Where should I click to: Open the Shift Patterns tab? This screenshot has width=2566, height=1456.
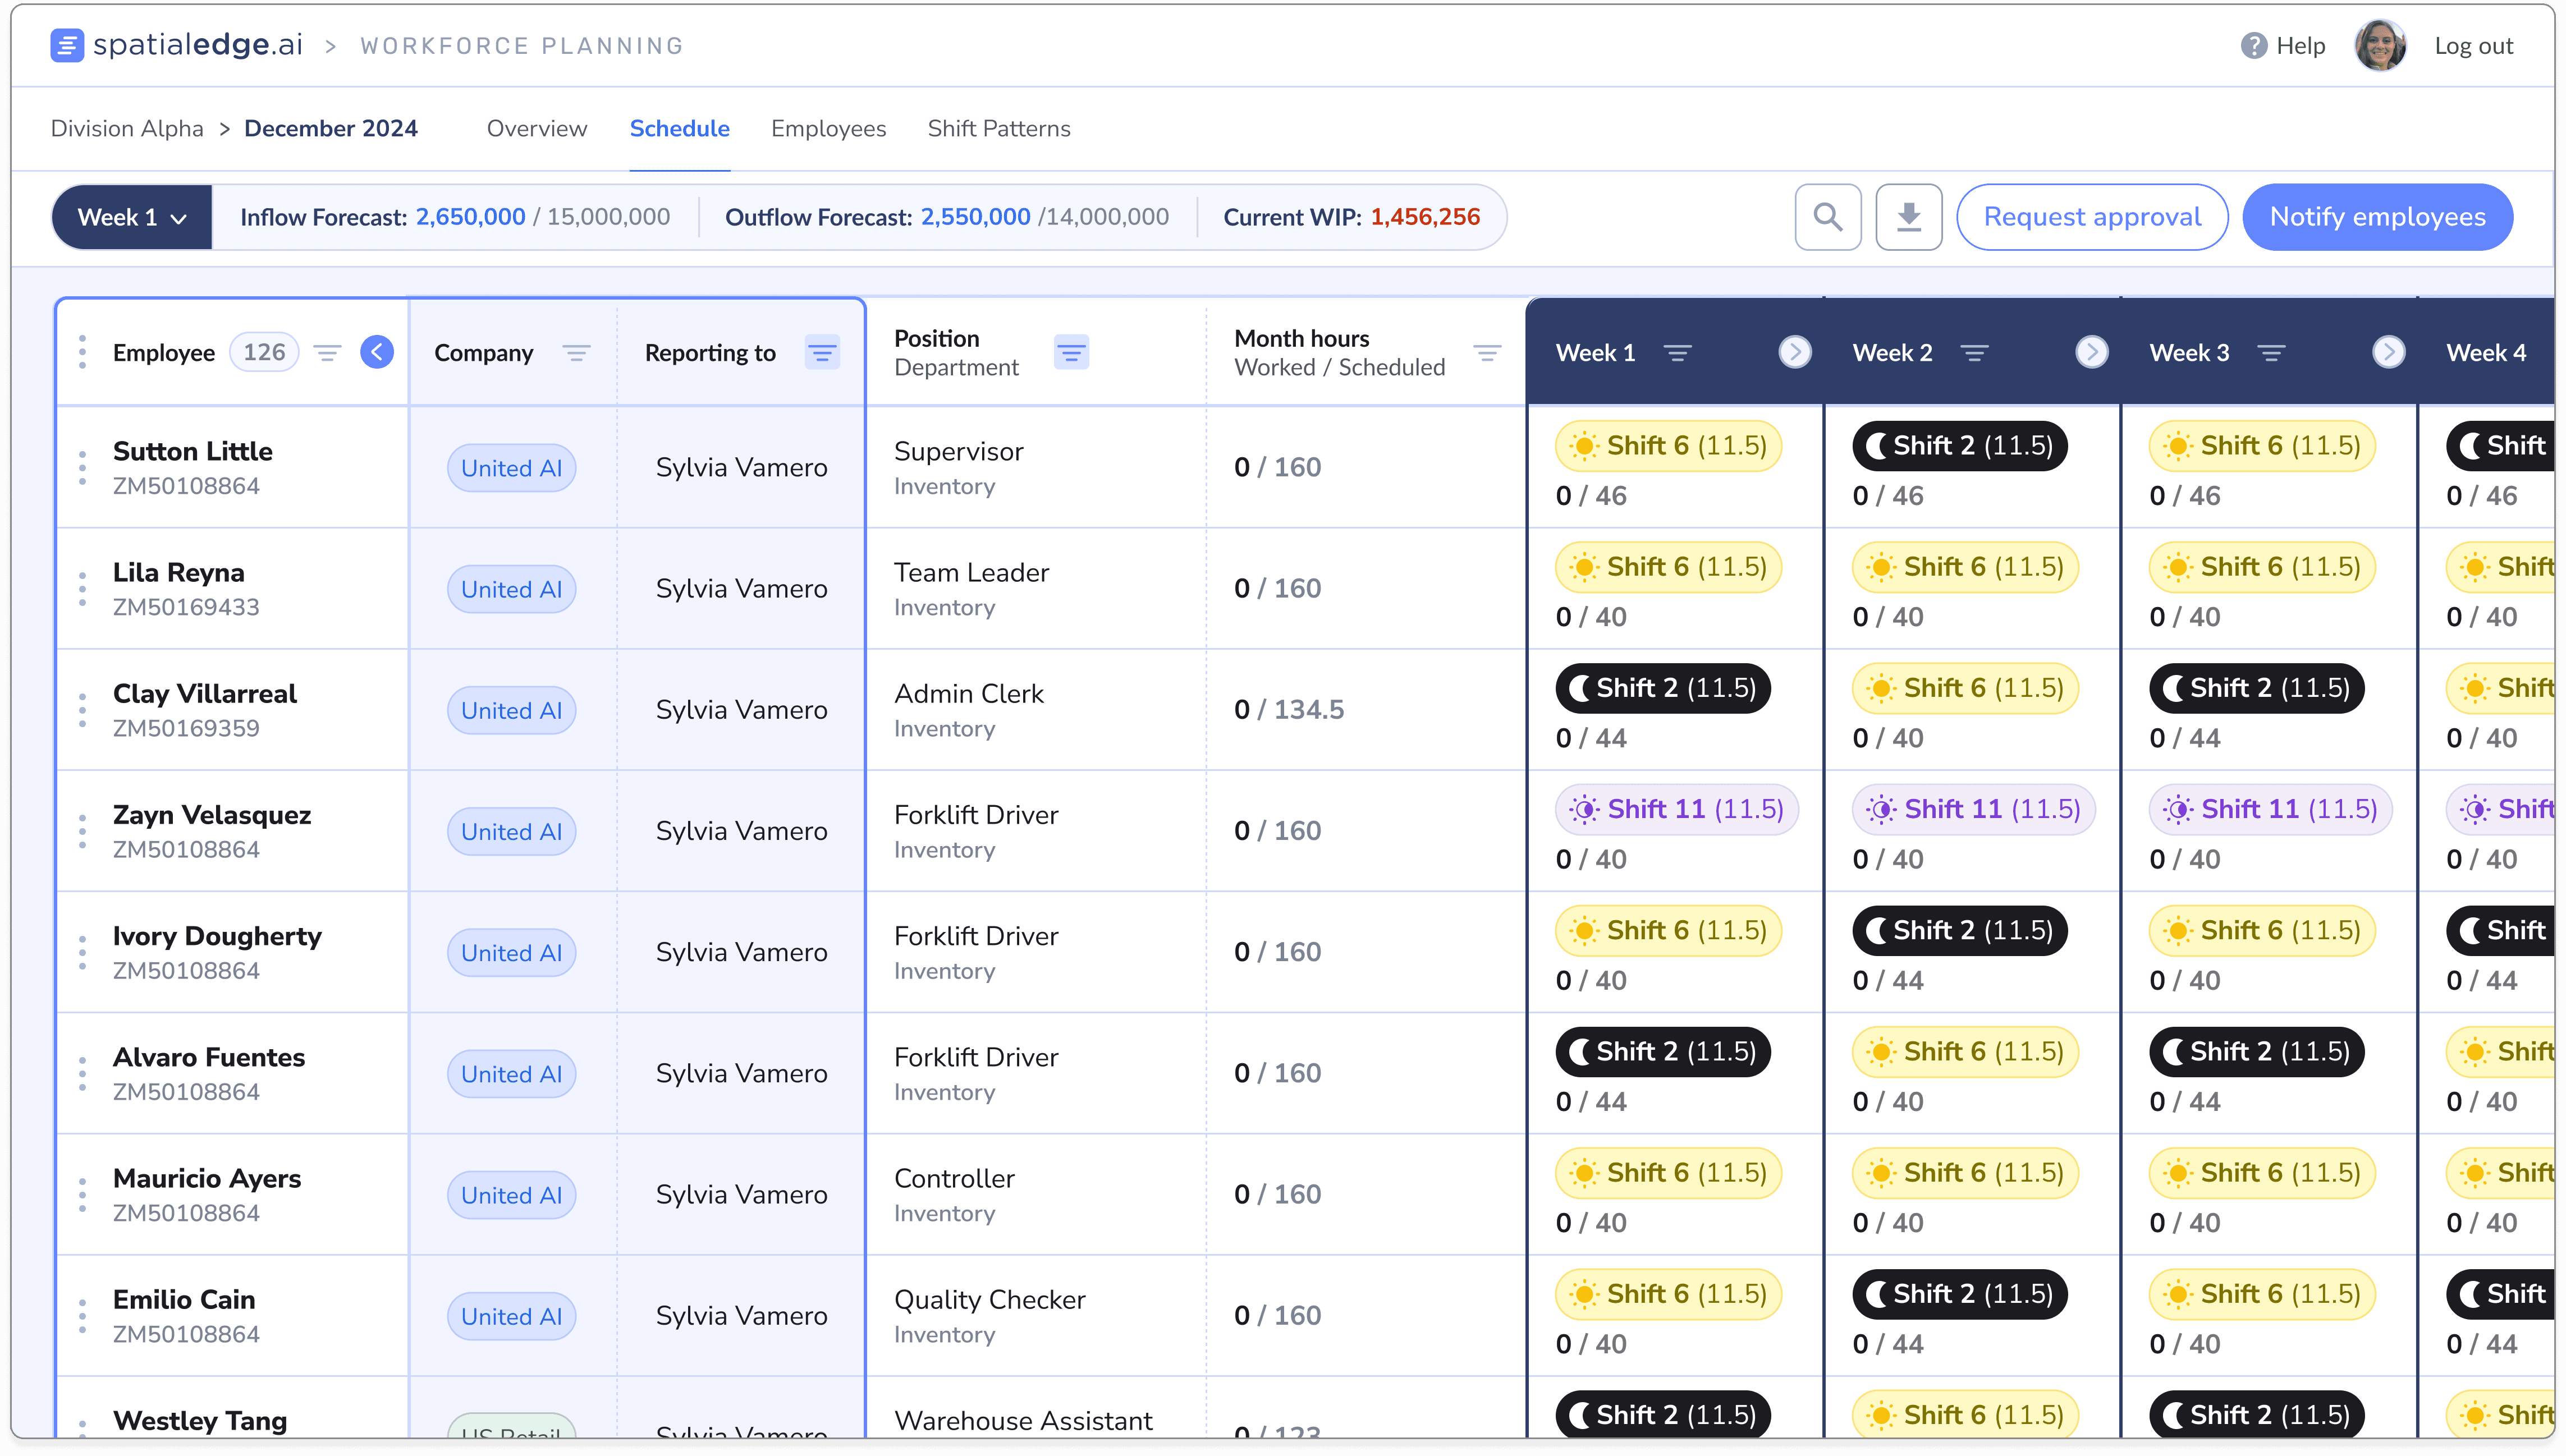click(x=998, y=129)
